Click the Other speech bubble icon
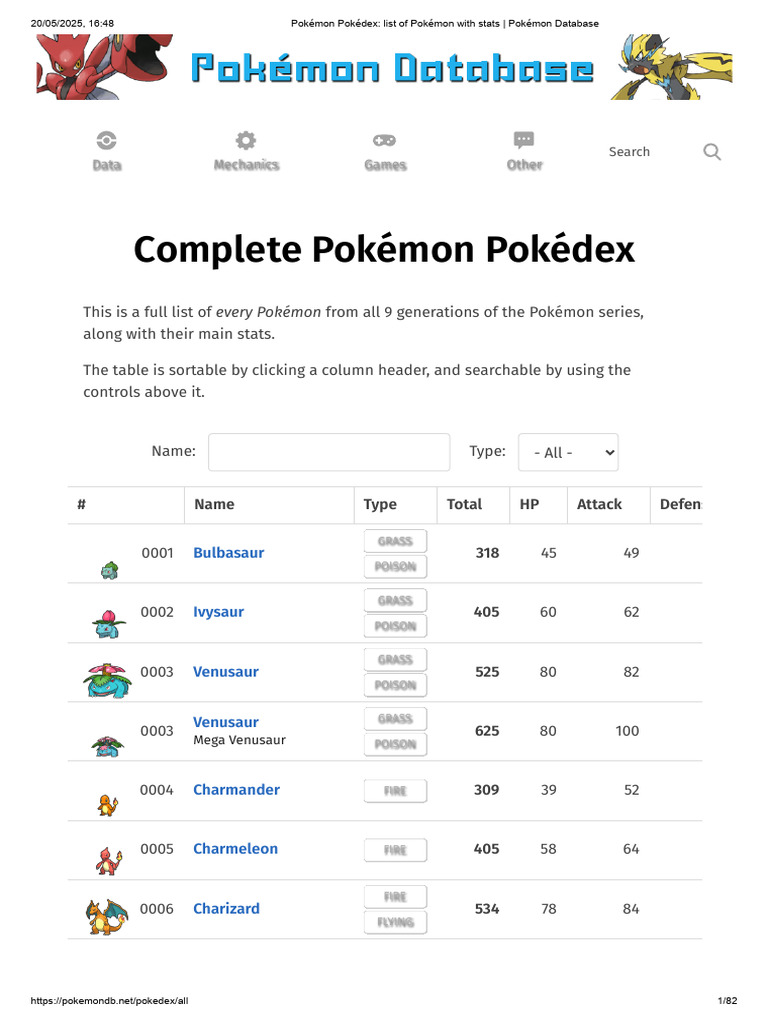 524,151
